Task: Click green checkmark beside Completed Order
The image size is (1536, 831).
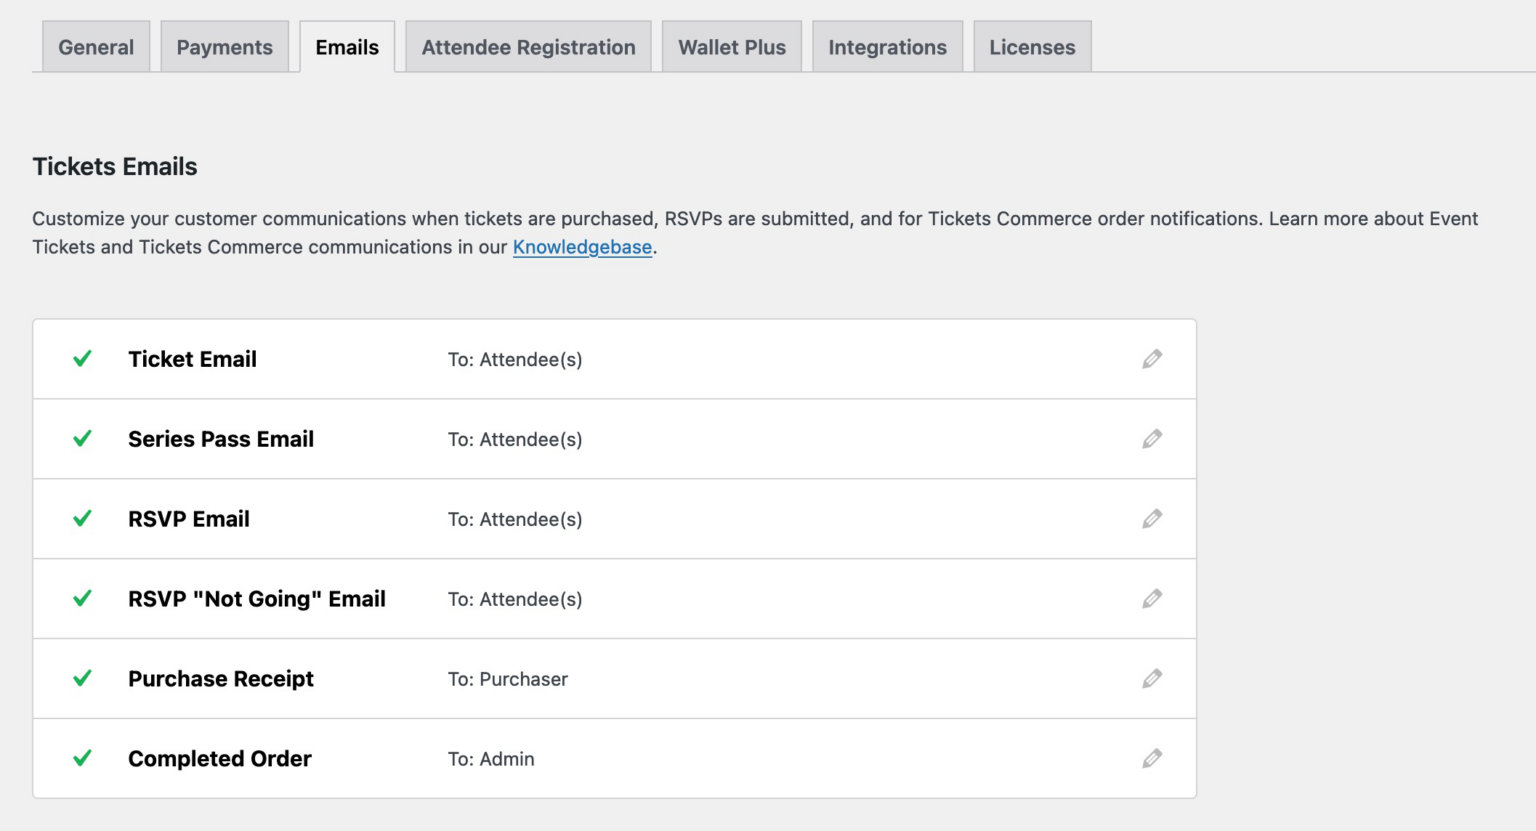Action: 82,759
